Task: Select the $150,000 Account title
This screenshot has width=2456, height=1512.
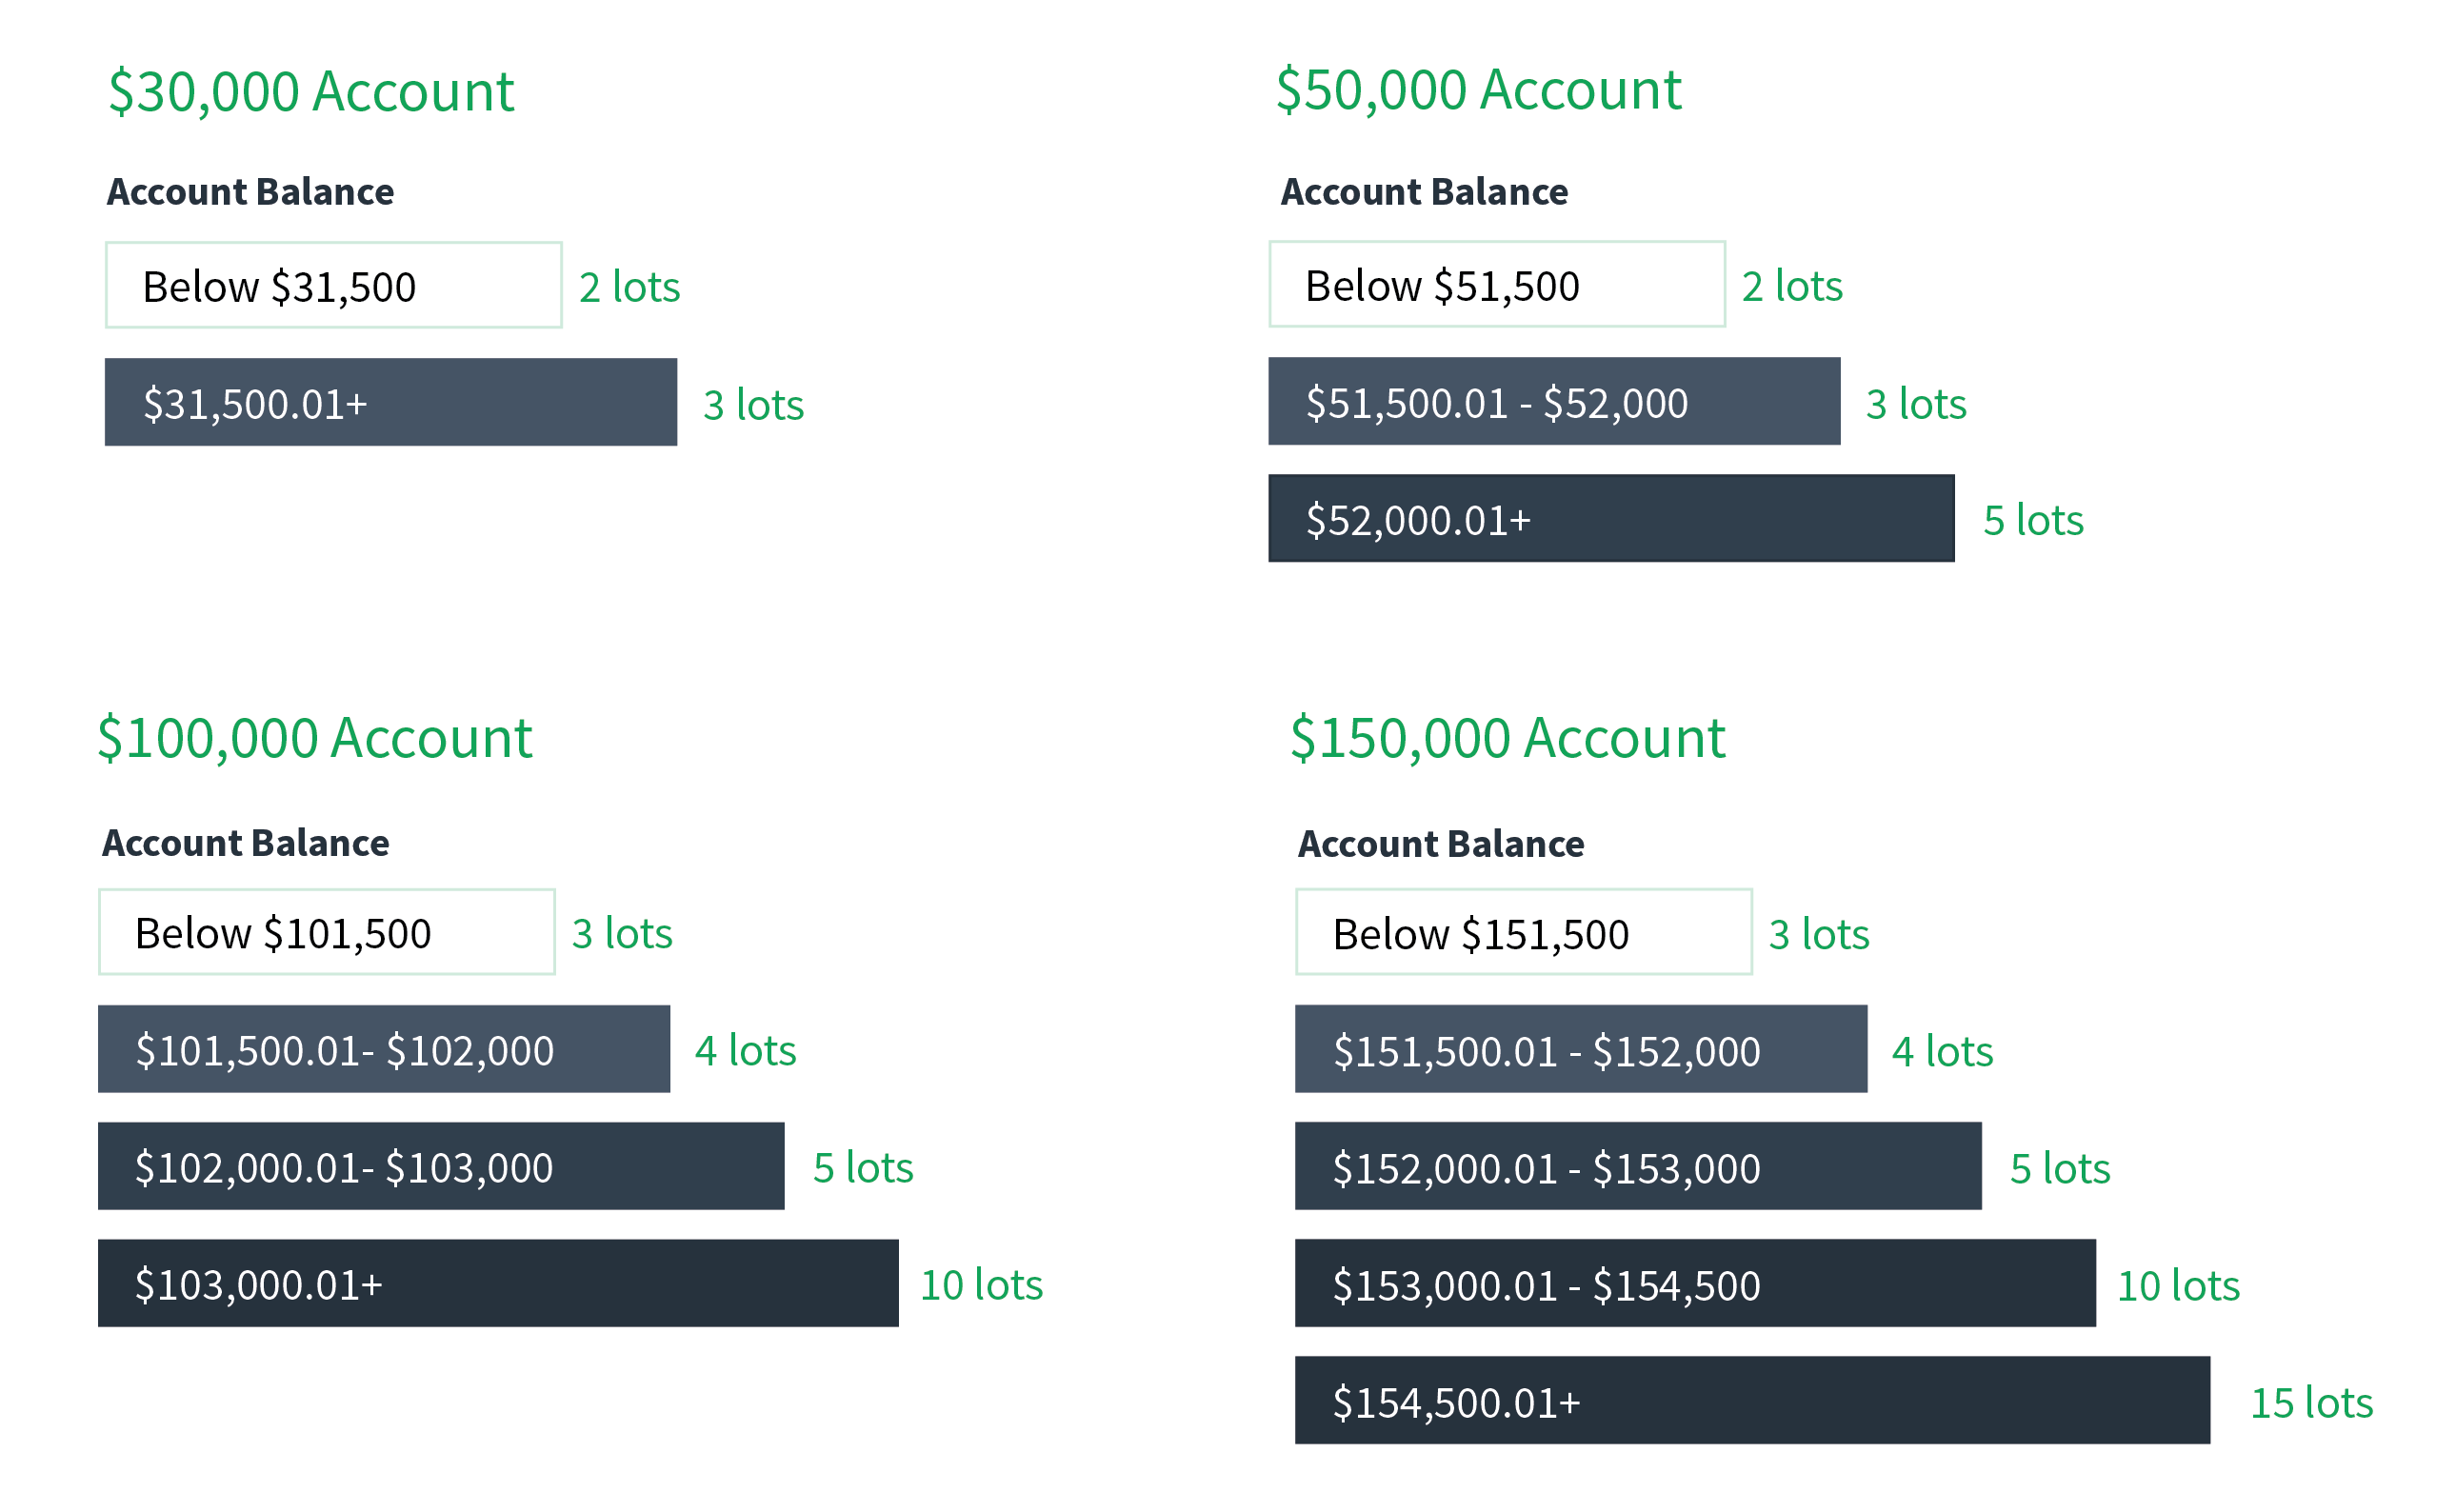Action: [1507, 738]
